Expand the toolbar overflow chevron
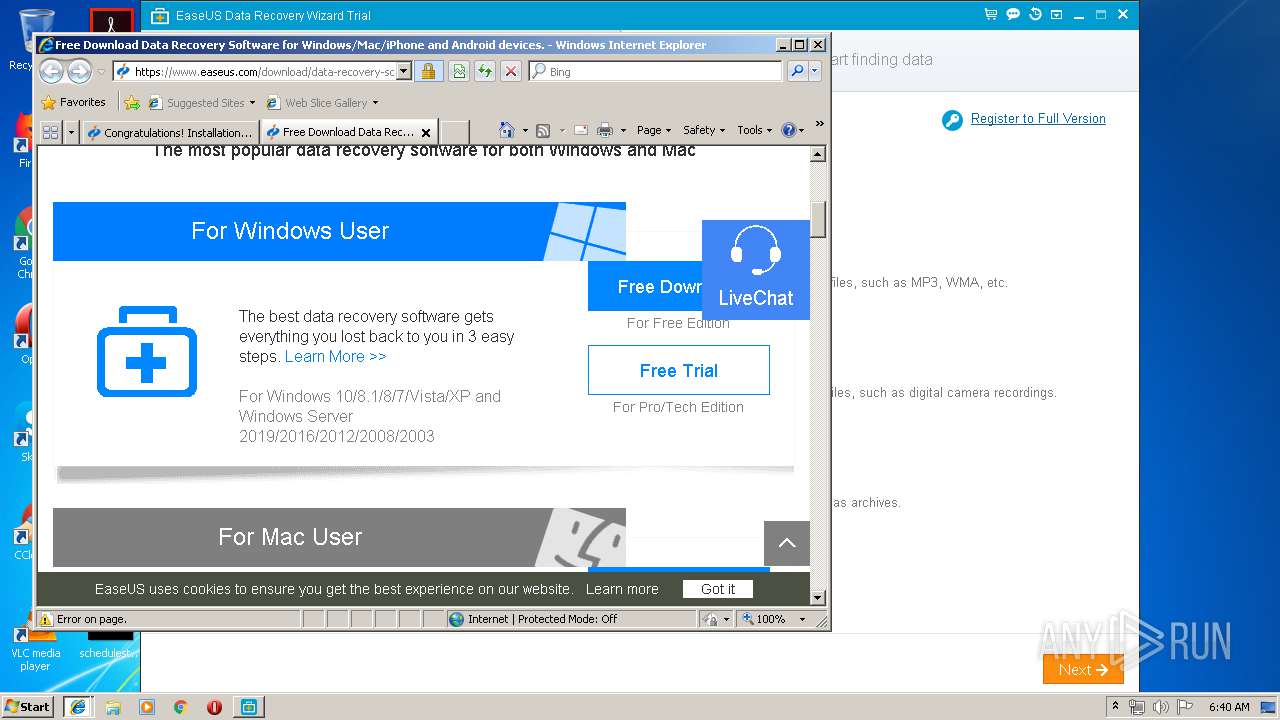This screenshot has height=720, width=1280. (820, 124)
